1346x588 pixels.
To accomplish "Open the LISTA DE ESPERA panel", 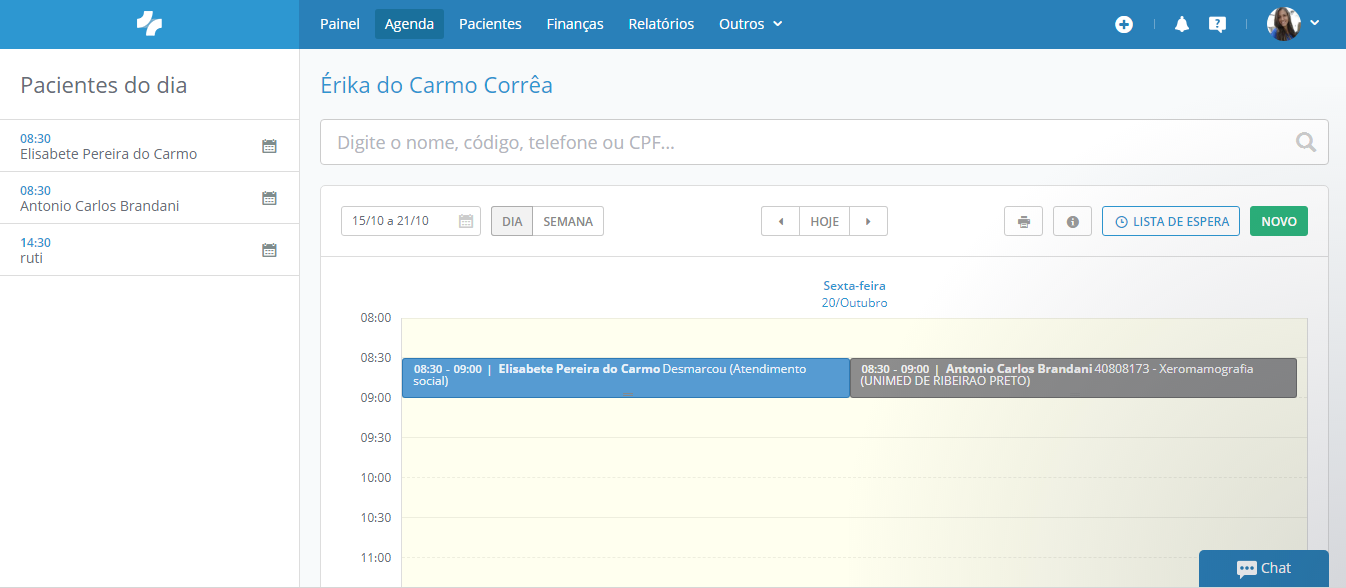I will tap(1170, 220).
